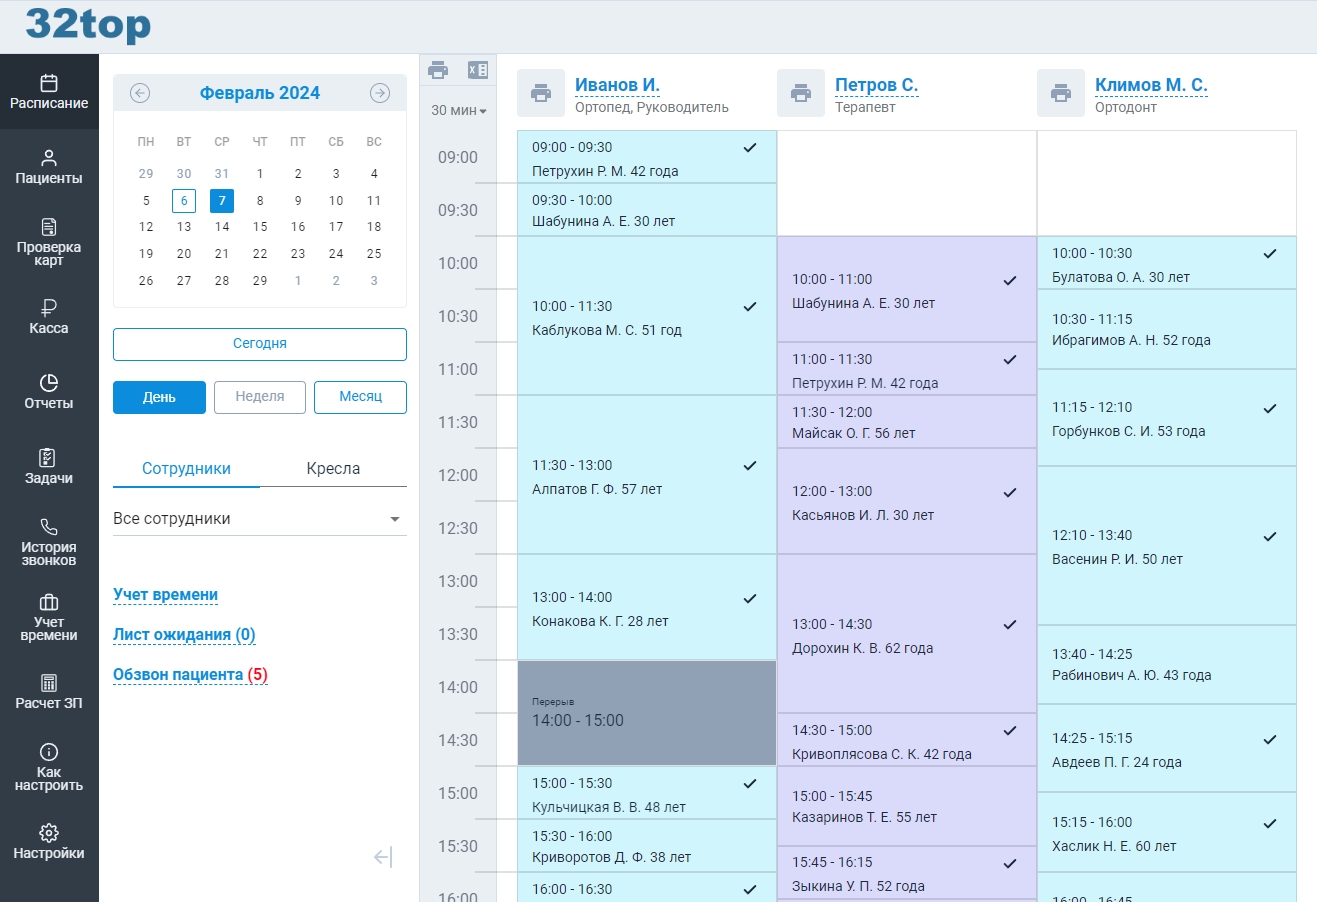Switch to Неделя view
The height and width of the screenshot is (902, 1317).
click(260, 397)
